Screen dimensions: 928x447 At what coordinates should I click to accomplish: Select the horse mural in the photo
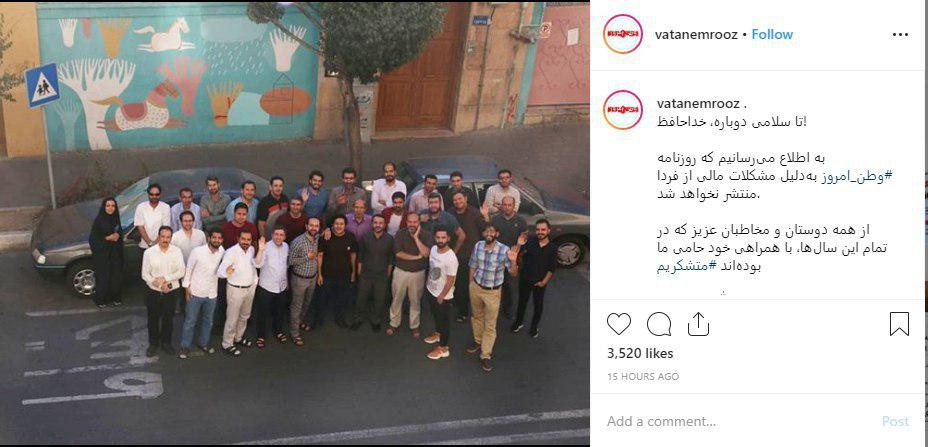point(165,35)
